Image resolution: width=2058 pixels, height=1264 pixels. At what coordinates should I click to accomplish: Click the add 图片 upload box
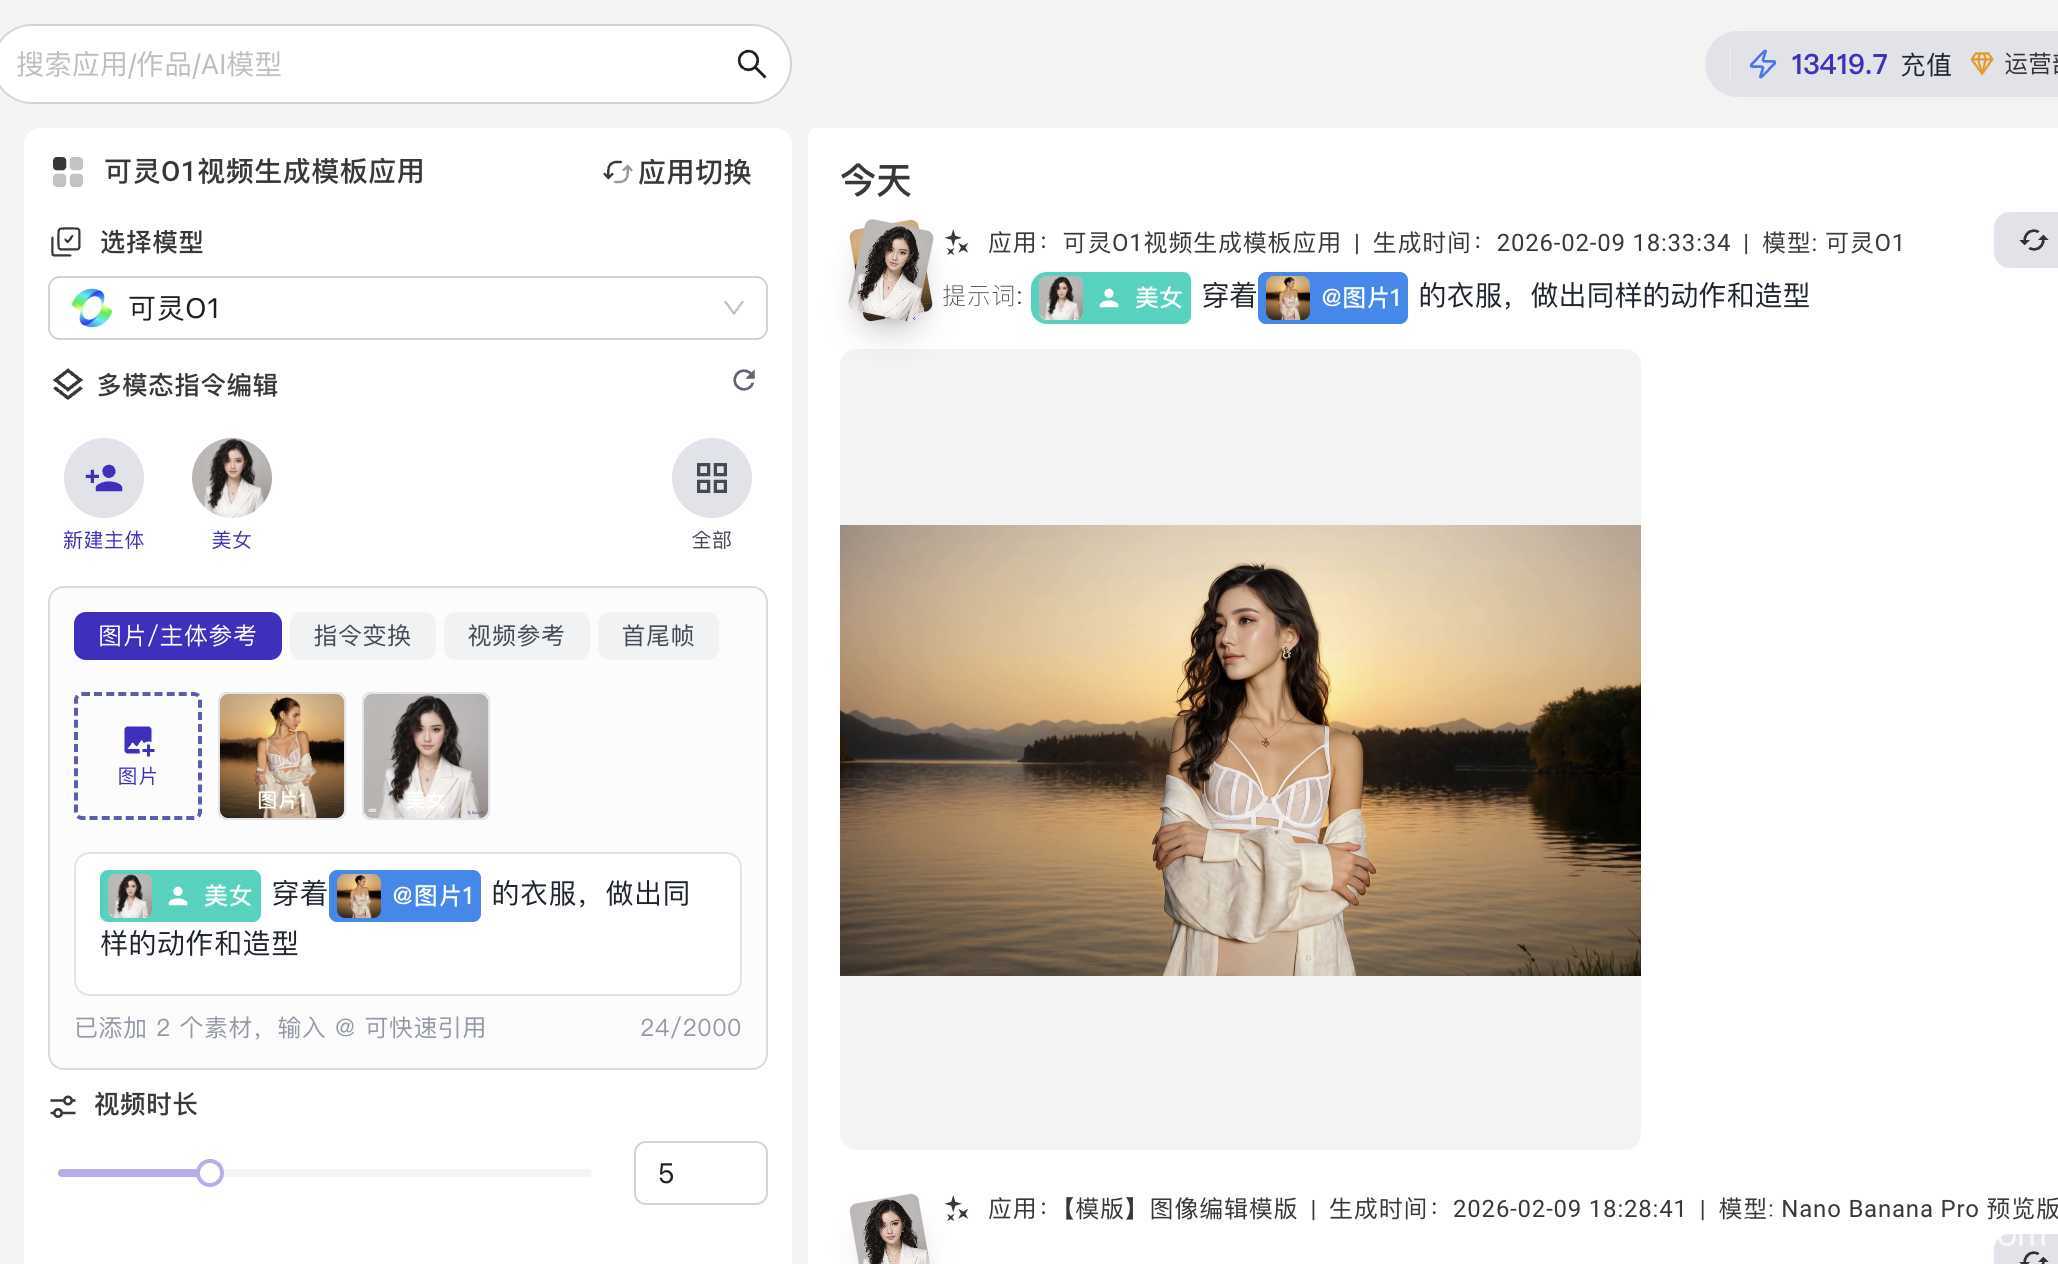(x=138, y=756)
